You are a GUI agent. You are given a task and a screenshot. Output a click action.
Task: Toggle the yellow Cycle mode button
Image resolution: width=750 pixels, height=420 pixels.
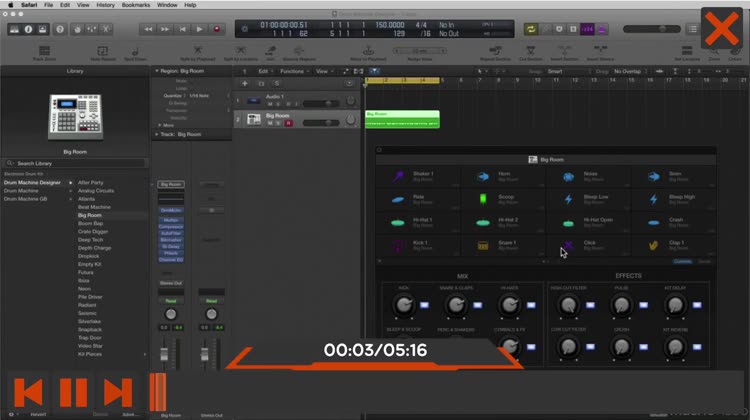pyautogui.click(x=530, y=29)
